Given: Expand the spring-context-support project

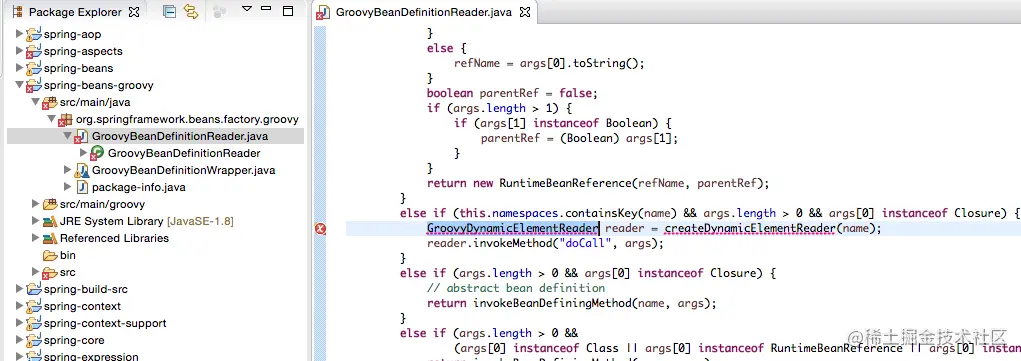Looking at the screenshot, I should coord(20,323).
